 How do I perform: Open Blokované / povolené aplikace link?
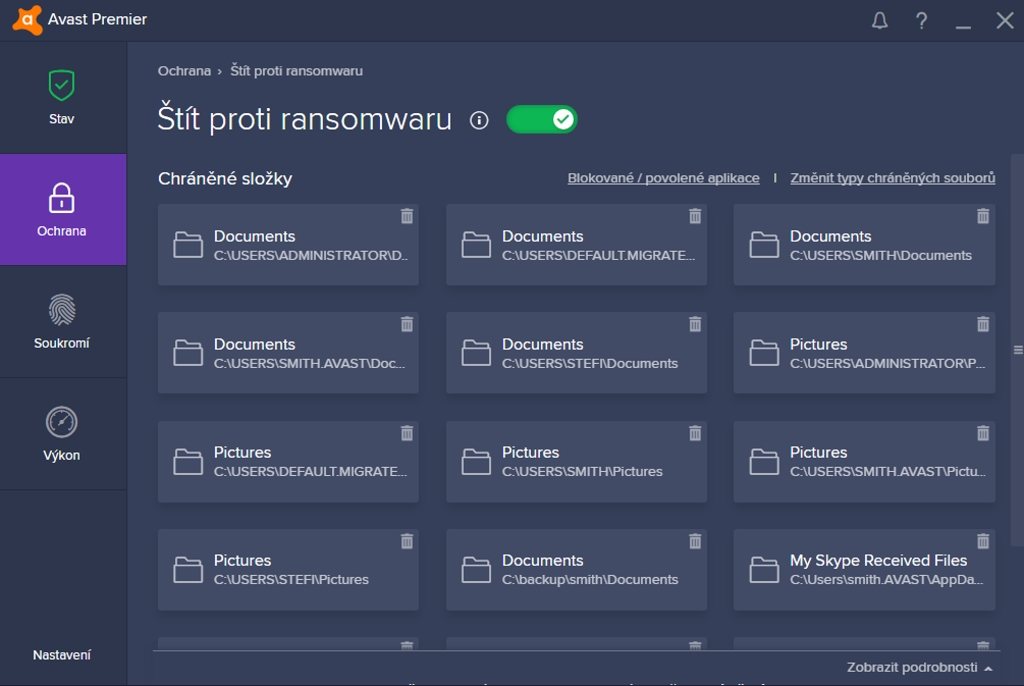663,178
